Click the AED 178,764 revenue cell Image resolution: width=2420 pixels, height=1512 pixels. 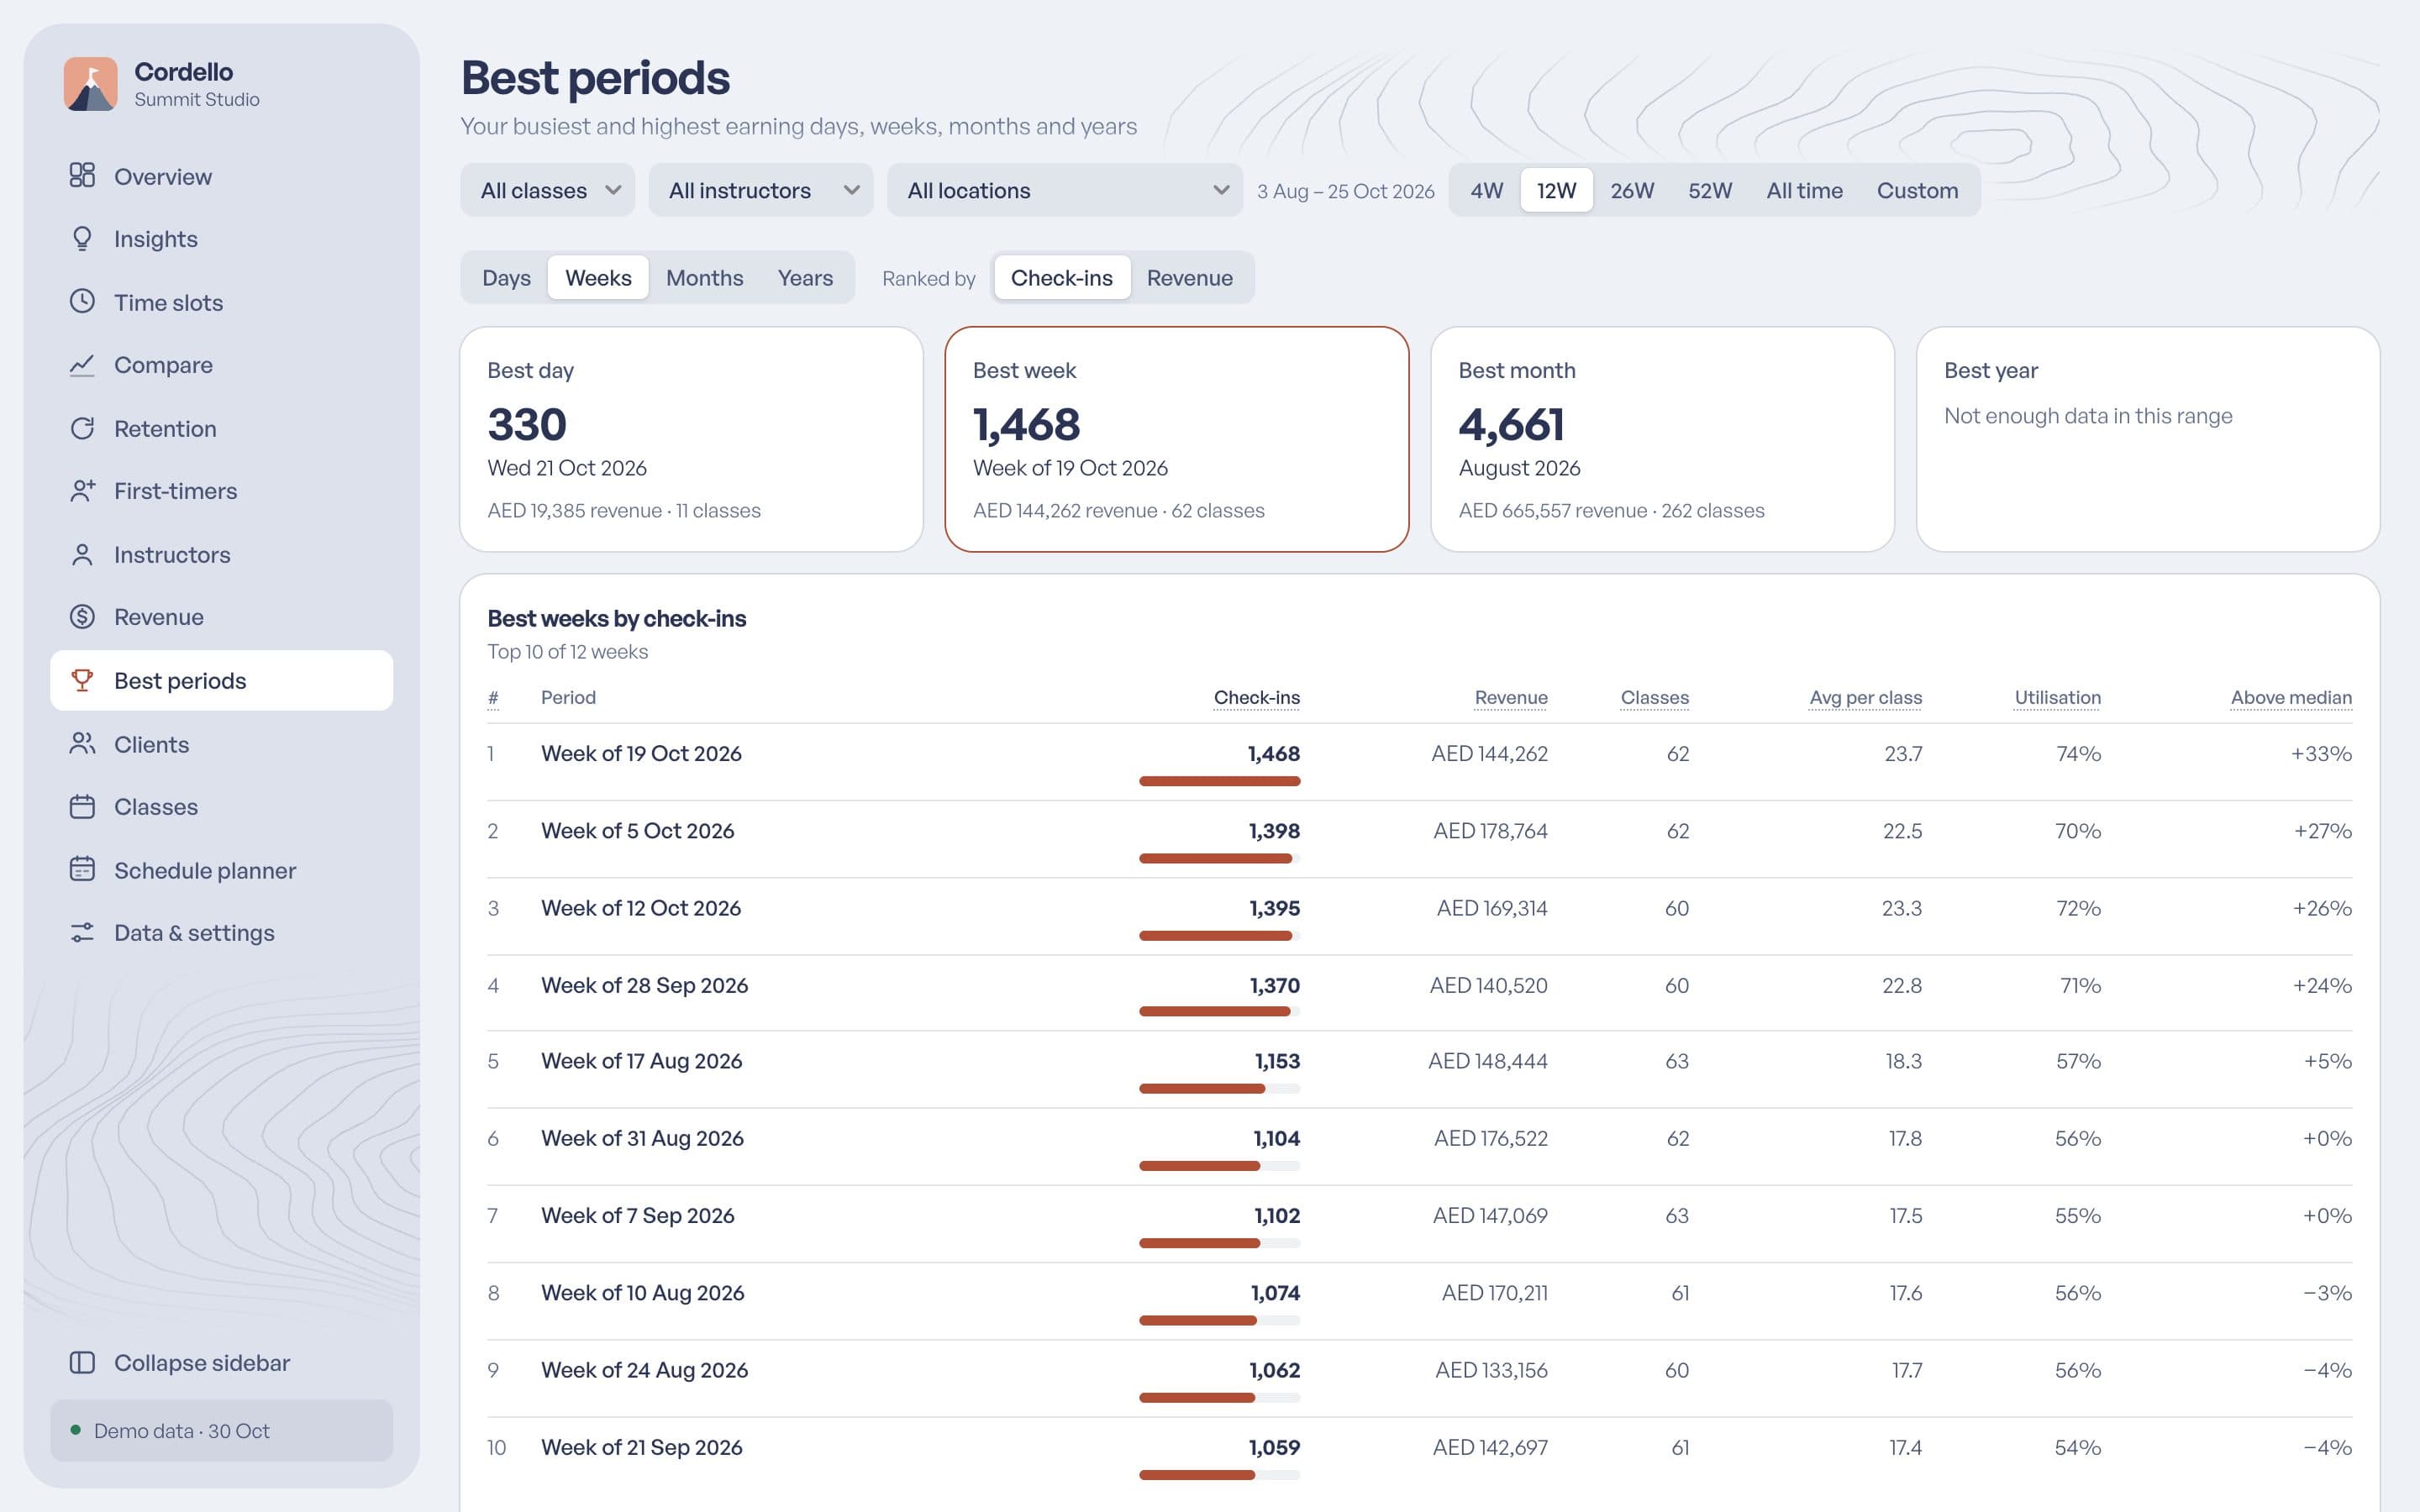[1490, 831]
